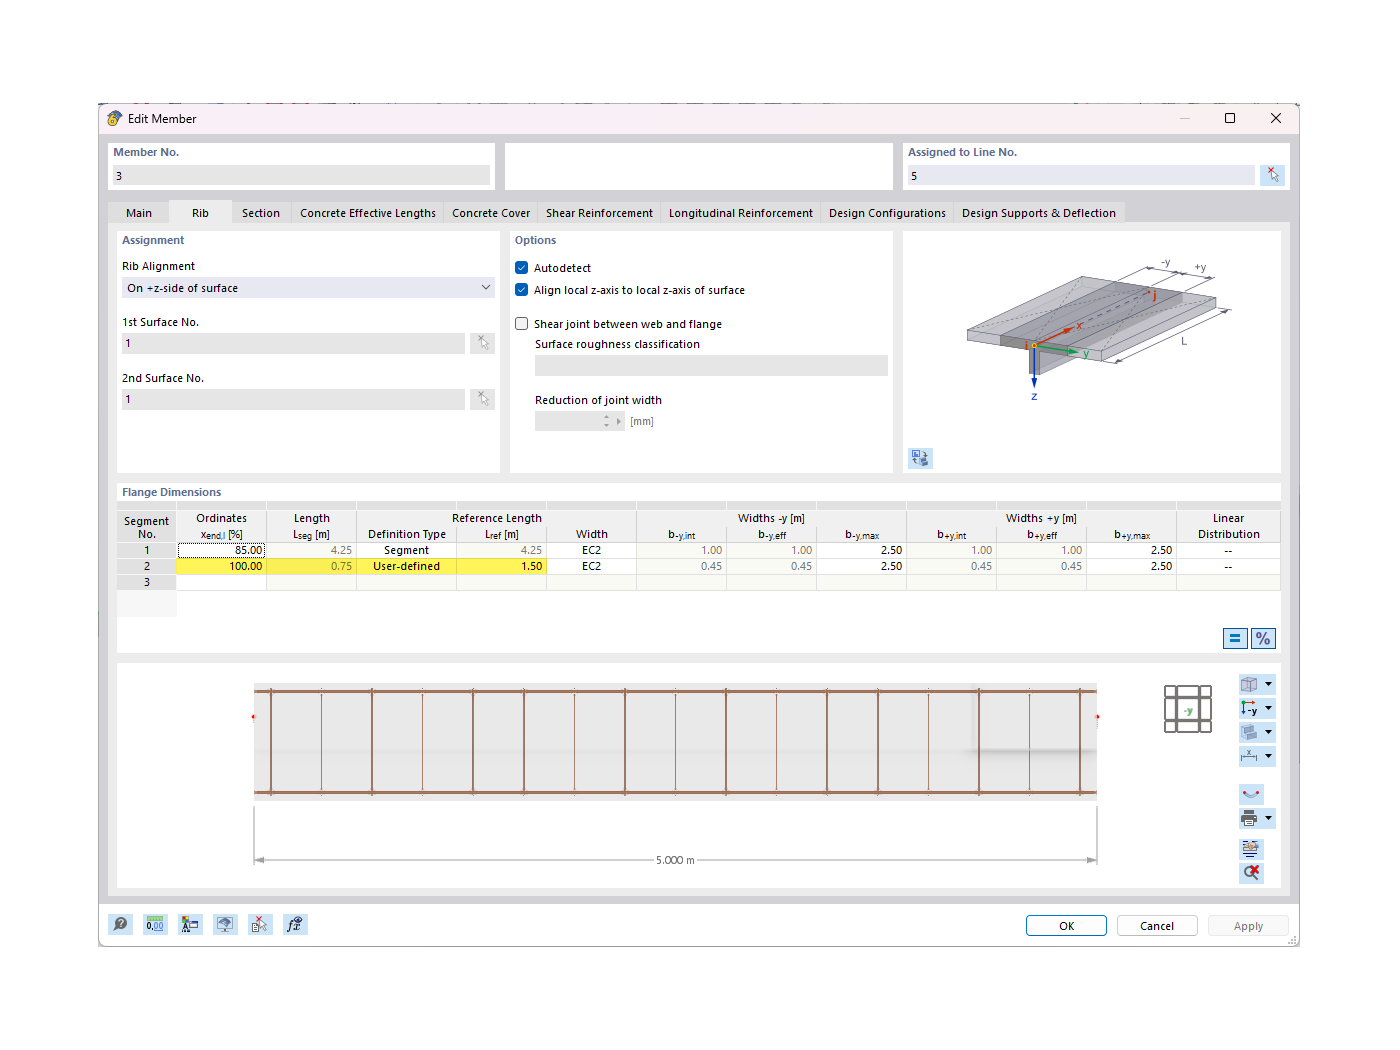Open the online help icon
This screenshot has width=1400, height=1050.
[119, 924]
